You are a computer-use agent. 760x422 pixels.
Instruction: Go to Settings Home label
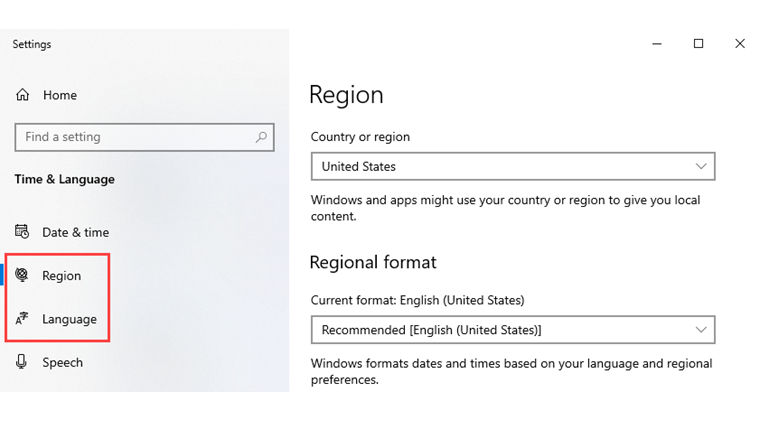point(60,95)
